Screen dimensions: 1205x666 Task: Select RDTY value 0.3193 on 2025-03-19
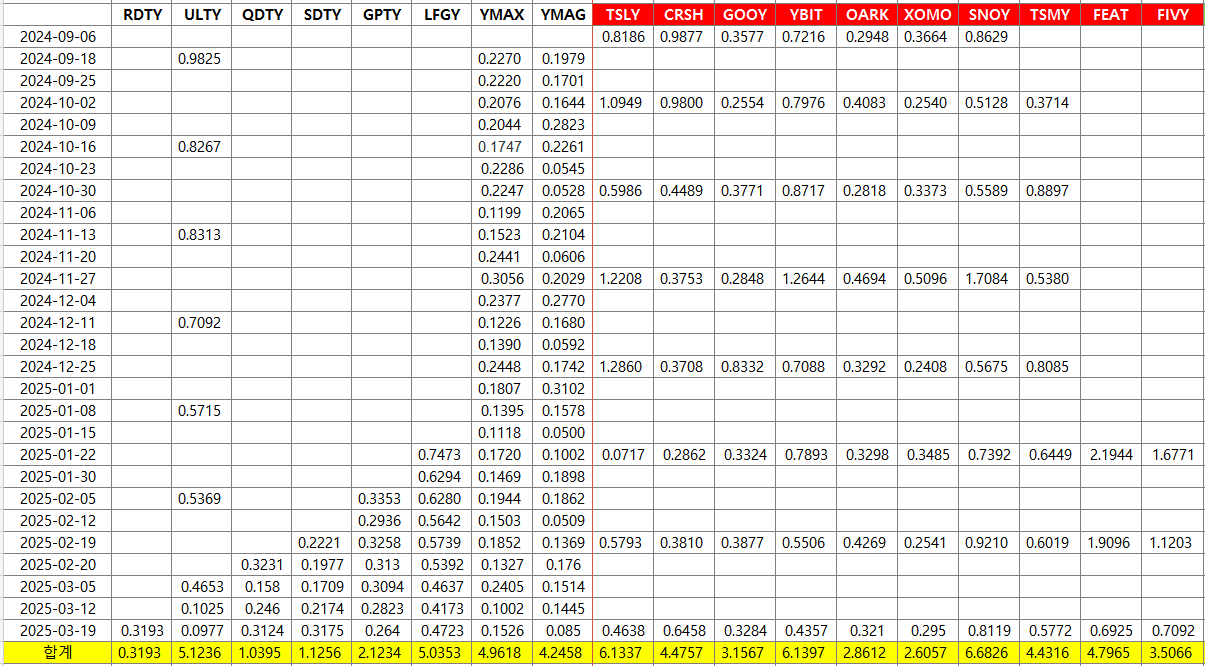(x=141, y=630)
